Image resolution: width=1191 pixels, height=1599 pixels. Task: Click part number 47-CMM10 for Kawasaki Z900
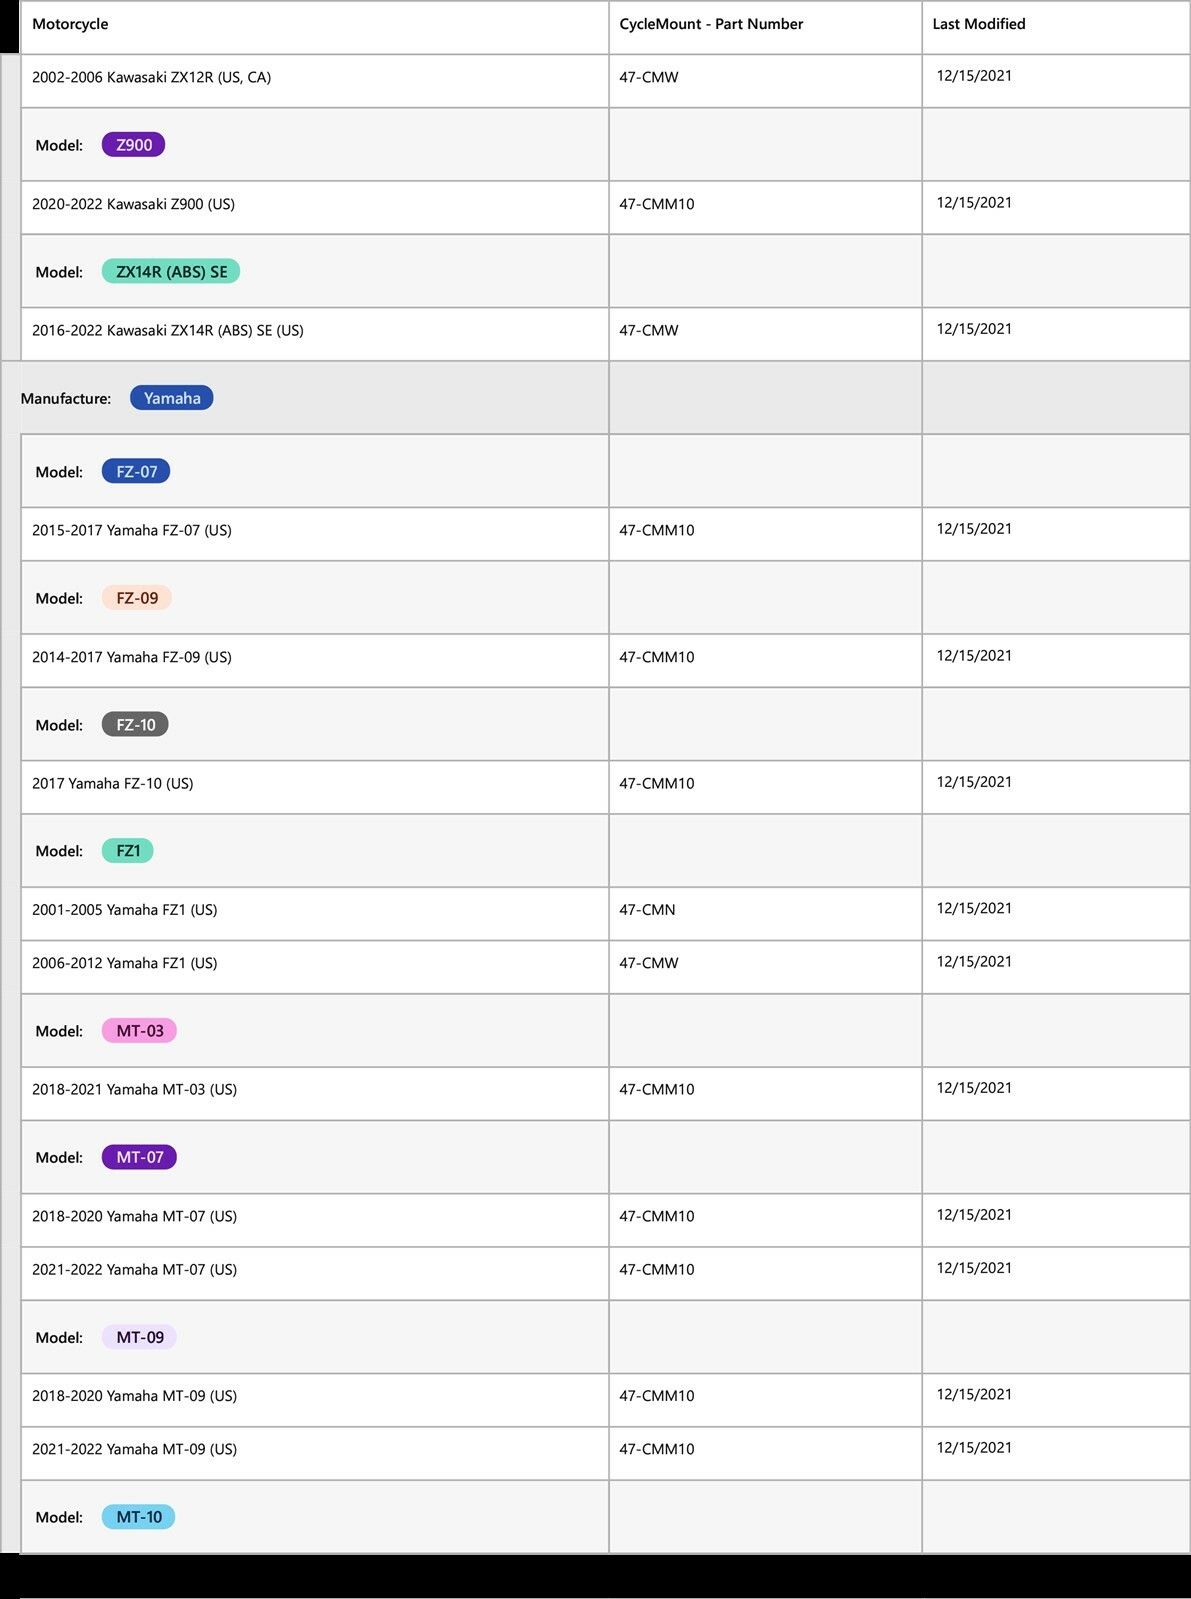(x=656, y=204)
